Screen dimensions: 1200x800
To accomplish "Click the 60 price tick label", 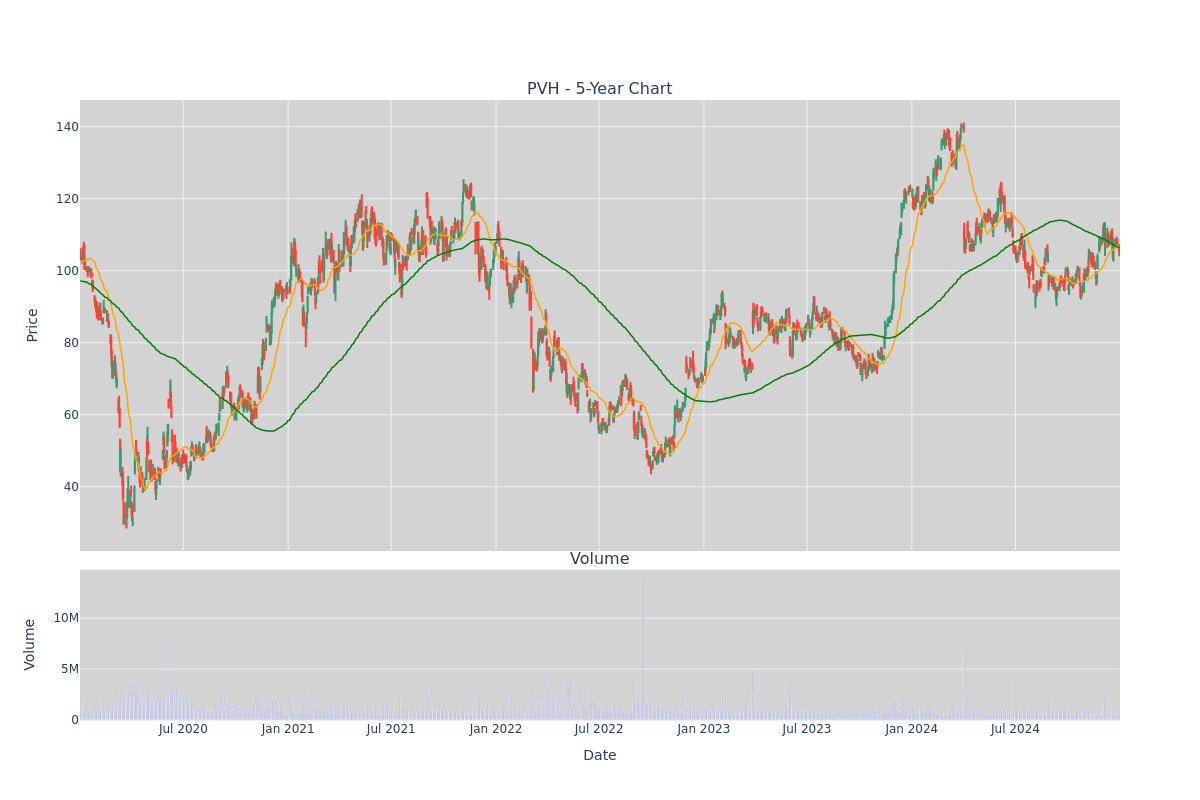I will pos(71,415).
